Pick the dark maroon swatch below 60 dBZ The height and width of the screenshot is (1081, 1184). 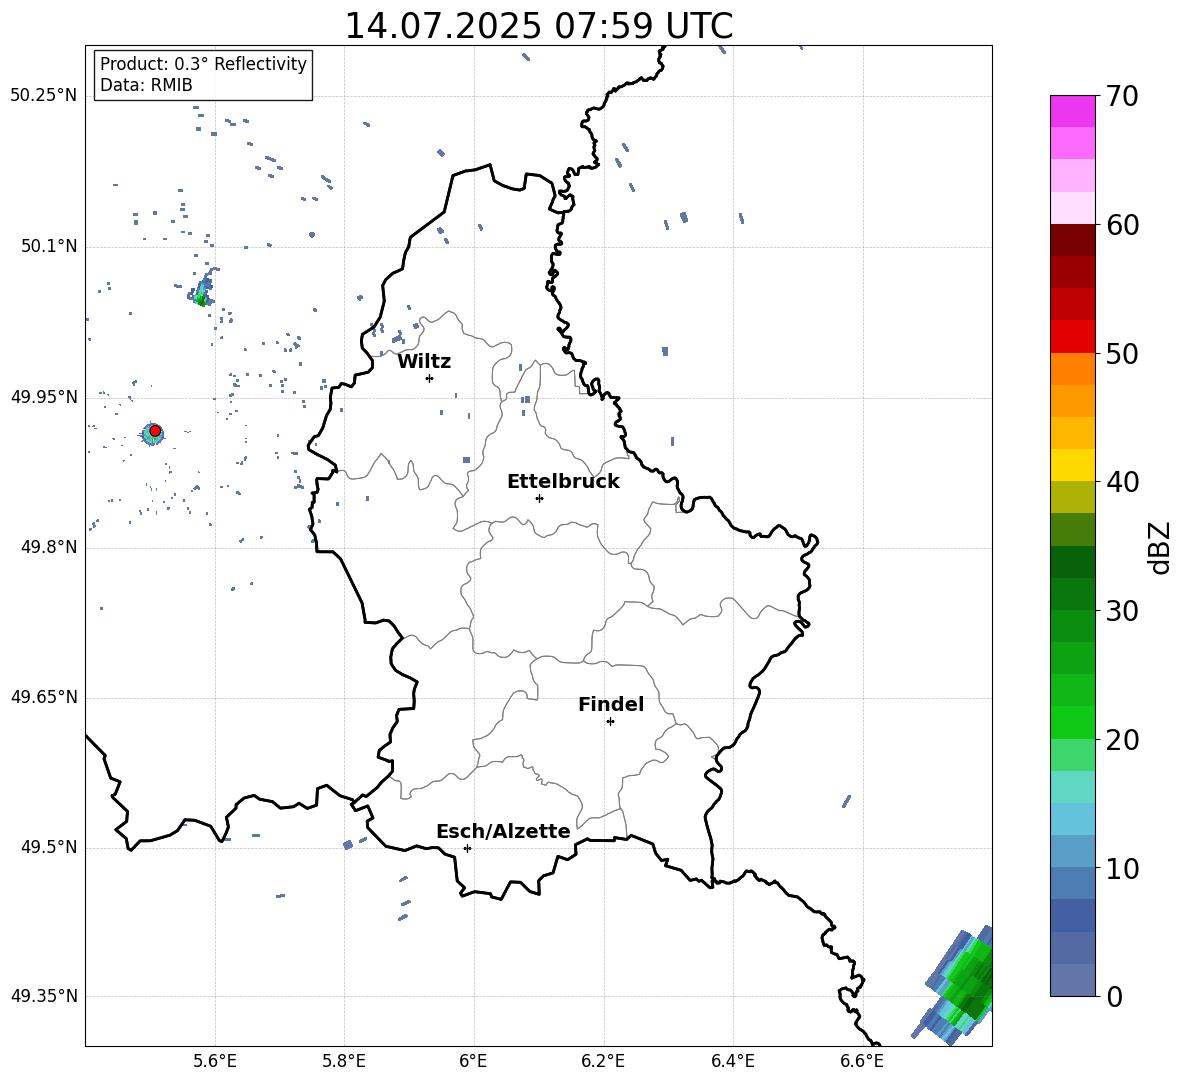pos(1072,240)
